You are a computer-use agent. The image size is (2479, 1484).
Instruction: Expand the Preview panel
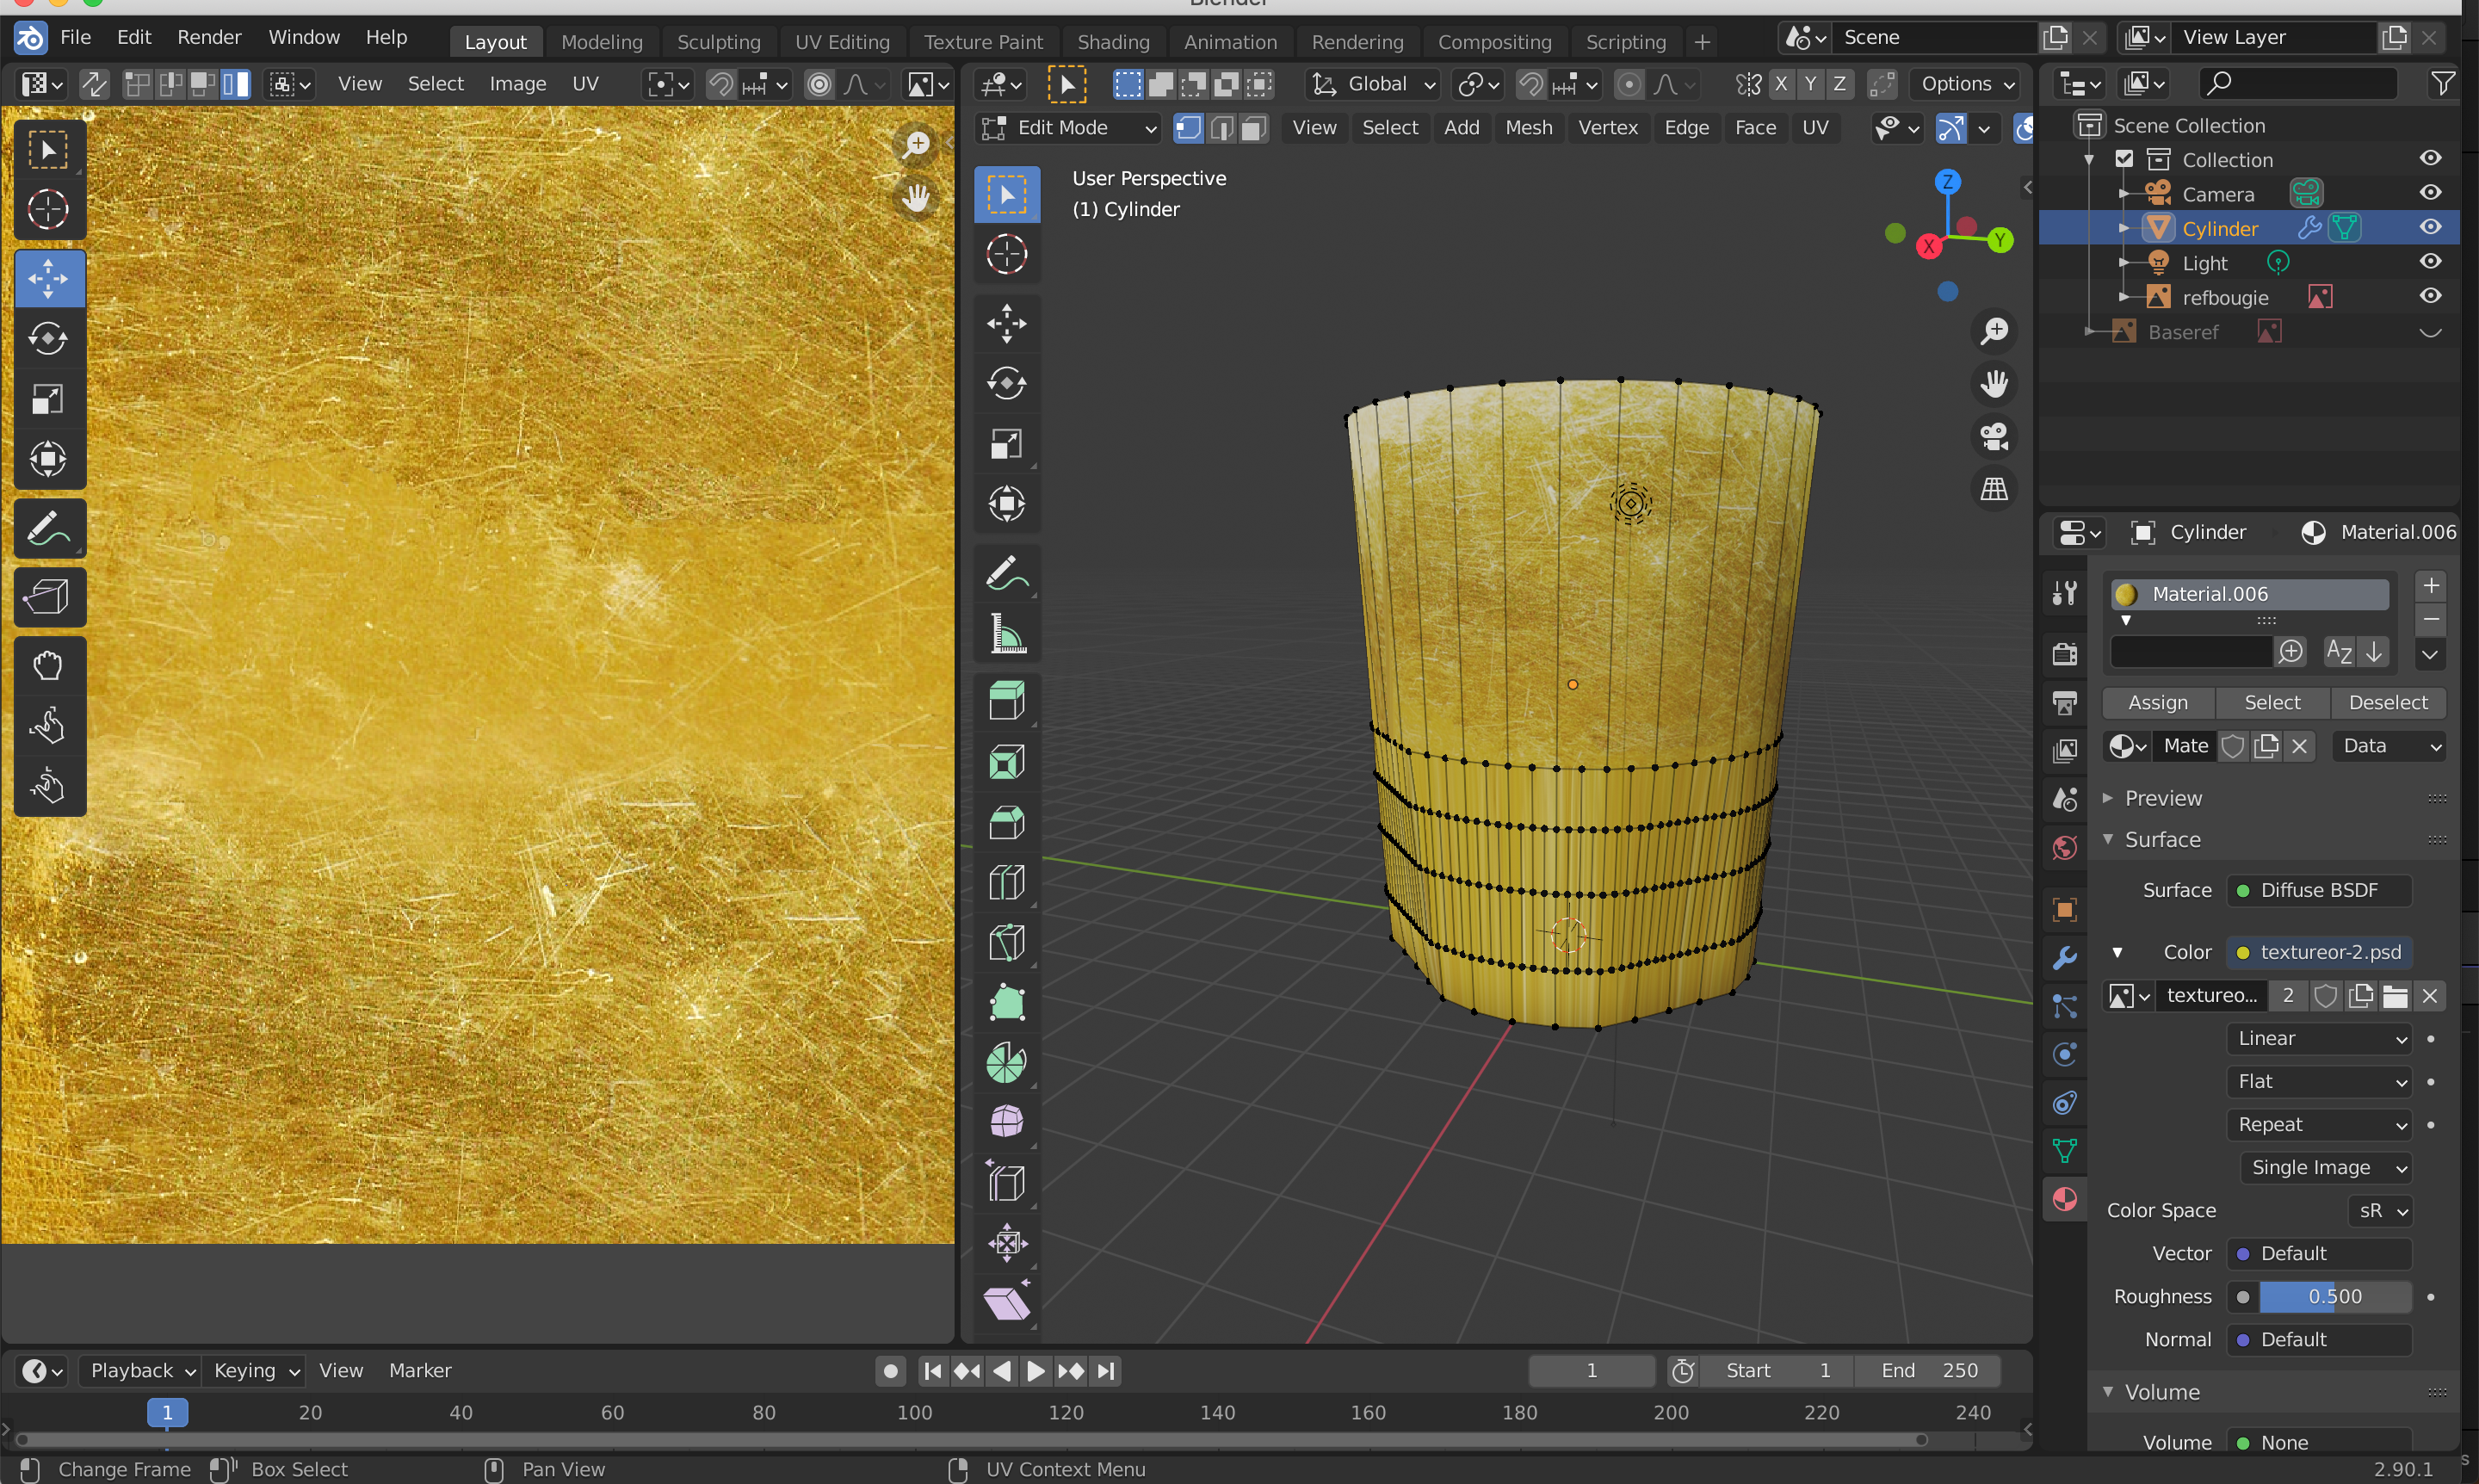coord(2162,798)
